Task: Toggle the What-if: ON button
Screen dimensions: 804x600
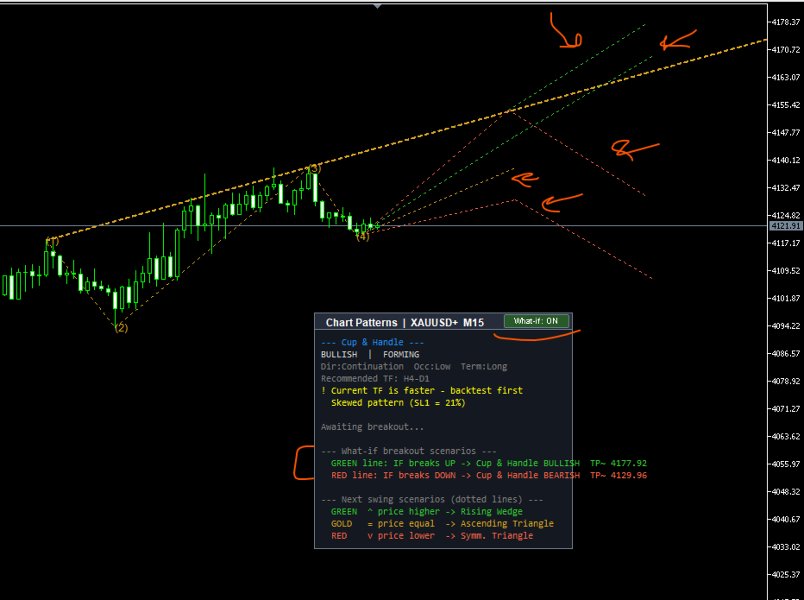Action: 537,321
